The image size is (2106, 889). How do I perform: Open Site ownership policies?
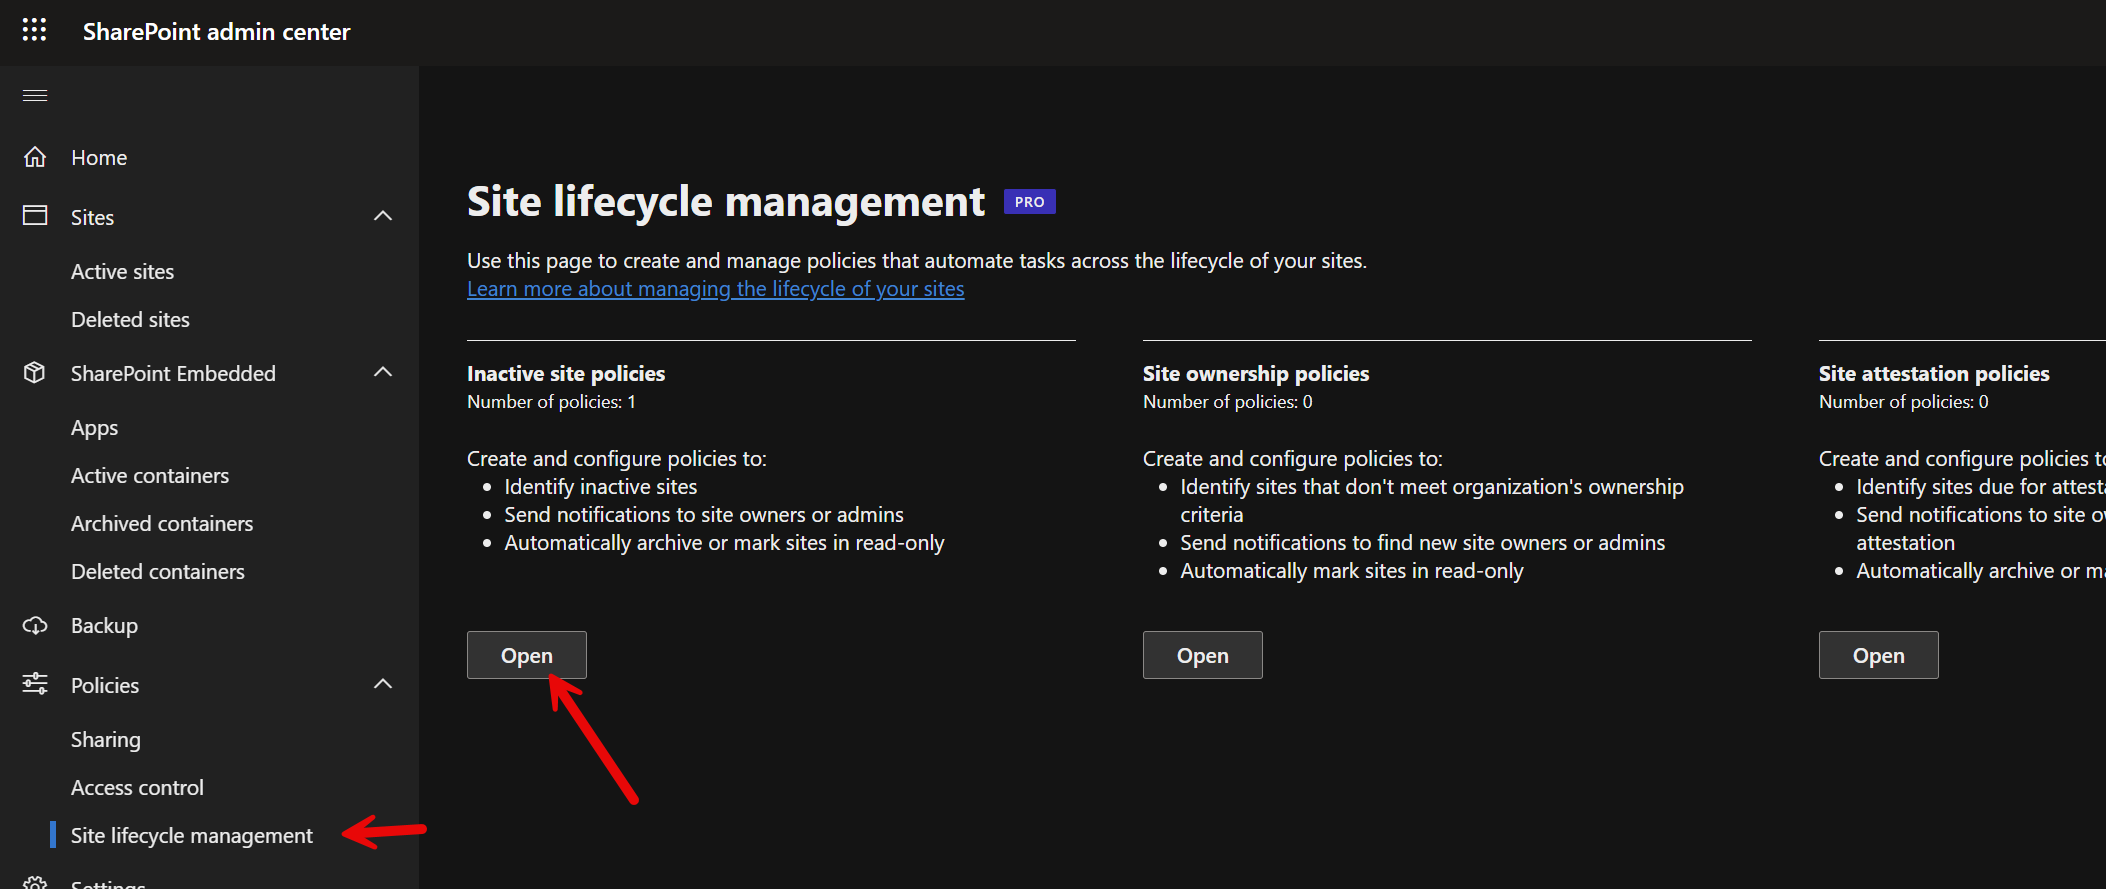pos(1203,655)
